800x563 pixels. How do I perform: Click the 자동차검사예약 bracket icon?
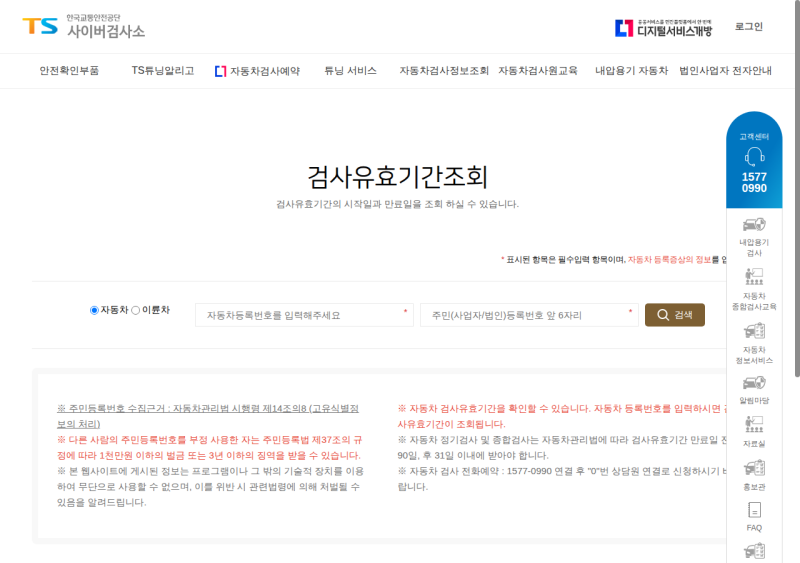pyautogui.click(x=220, y=71)
